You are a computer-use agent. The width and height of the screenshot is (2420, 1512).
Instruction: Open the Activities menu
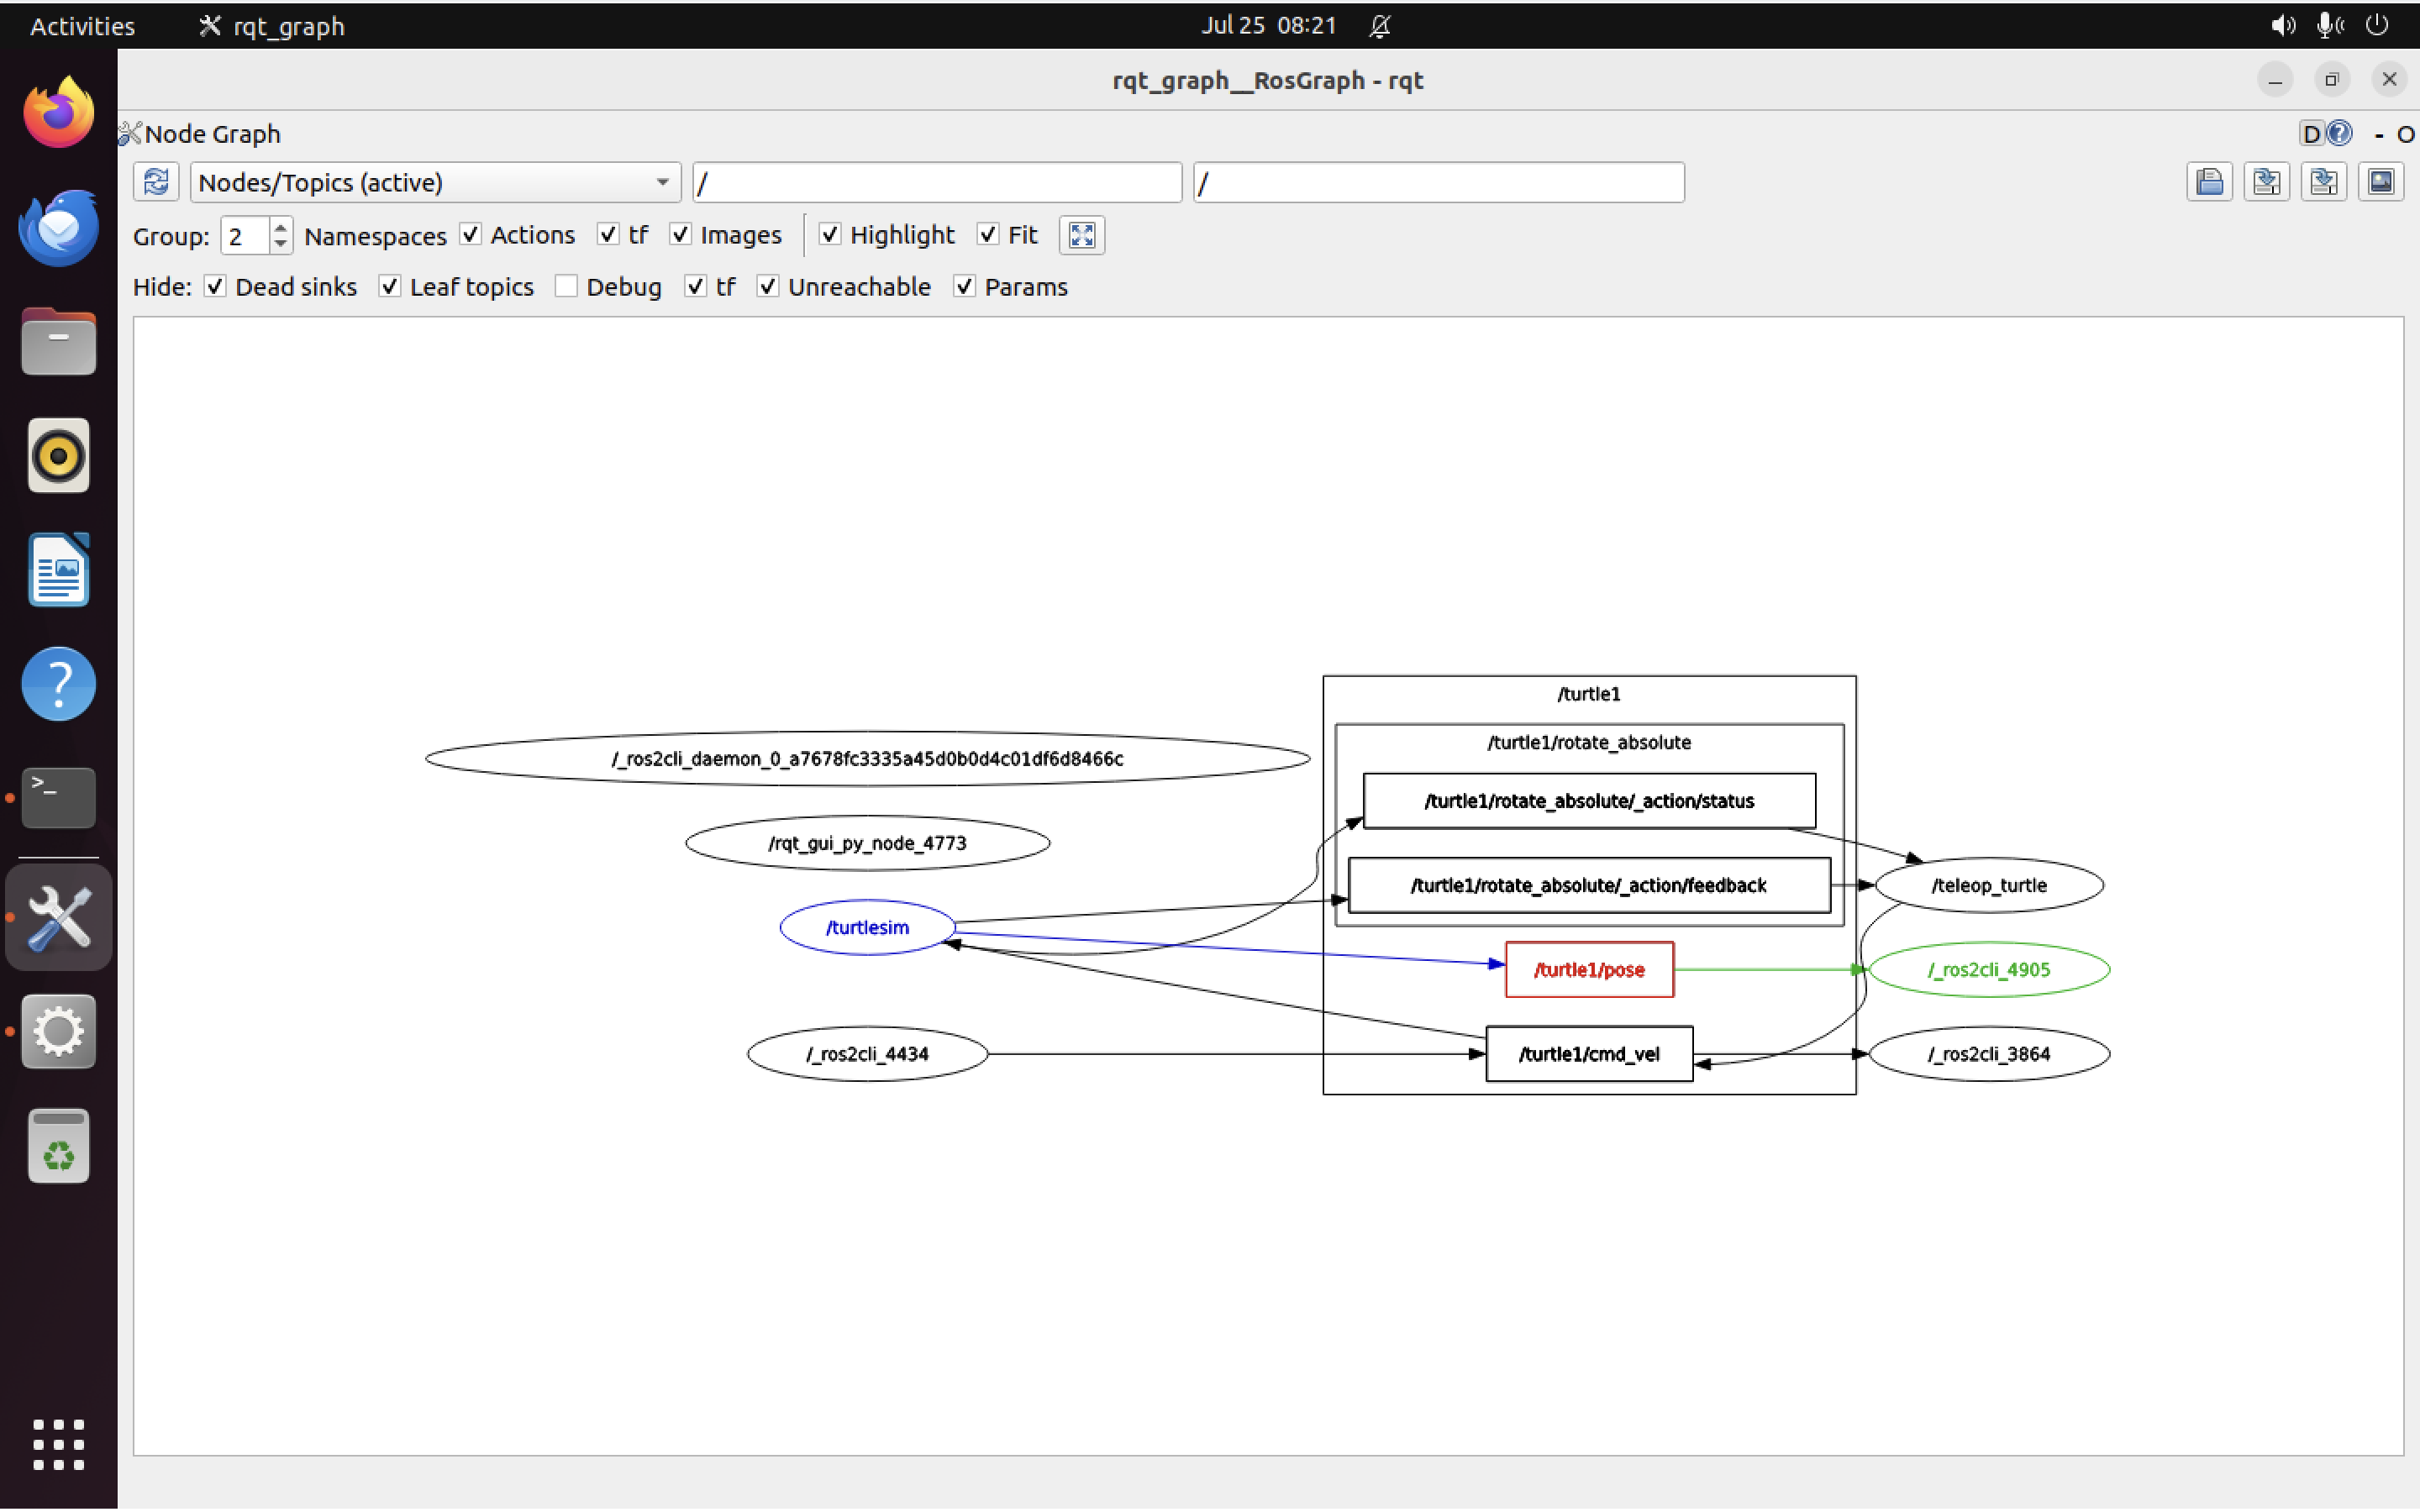coord(81,26)
